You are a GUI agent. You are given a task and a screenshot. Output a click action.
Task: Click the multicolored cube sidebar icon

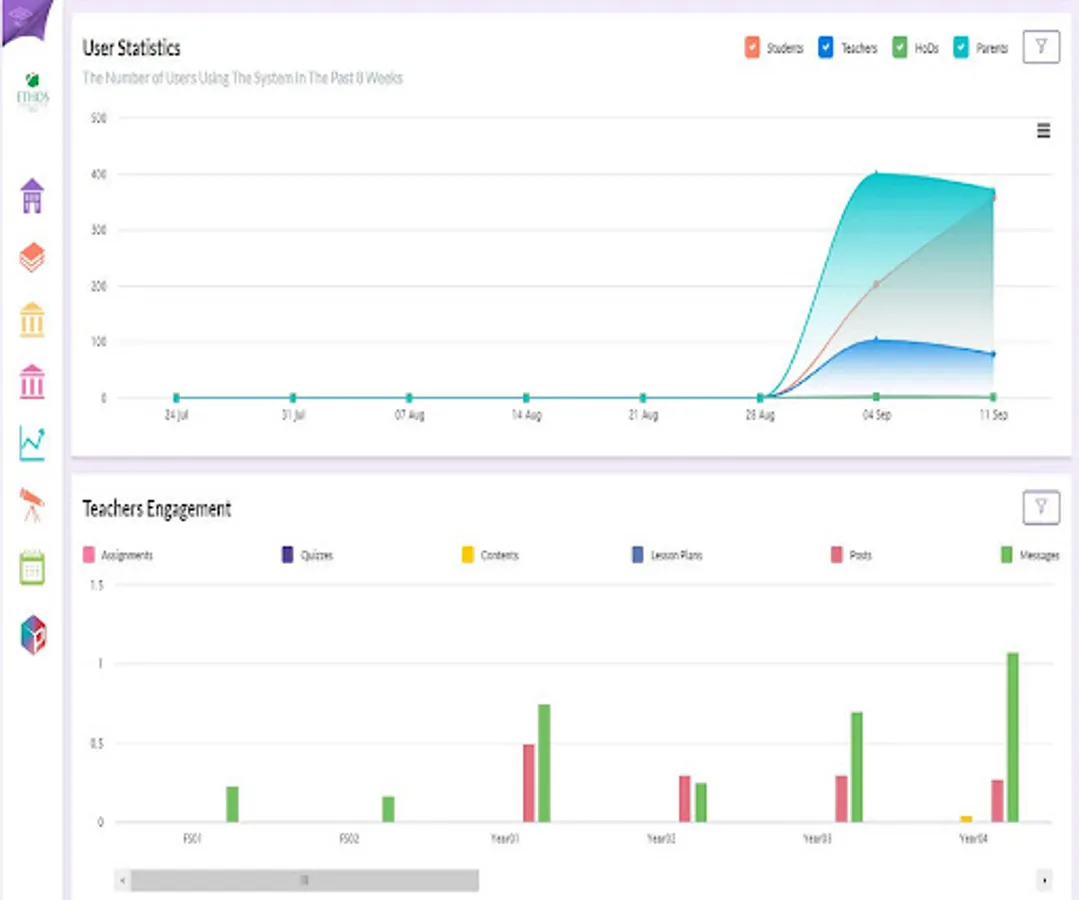(x=33, y=634)
